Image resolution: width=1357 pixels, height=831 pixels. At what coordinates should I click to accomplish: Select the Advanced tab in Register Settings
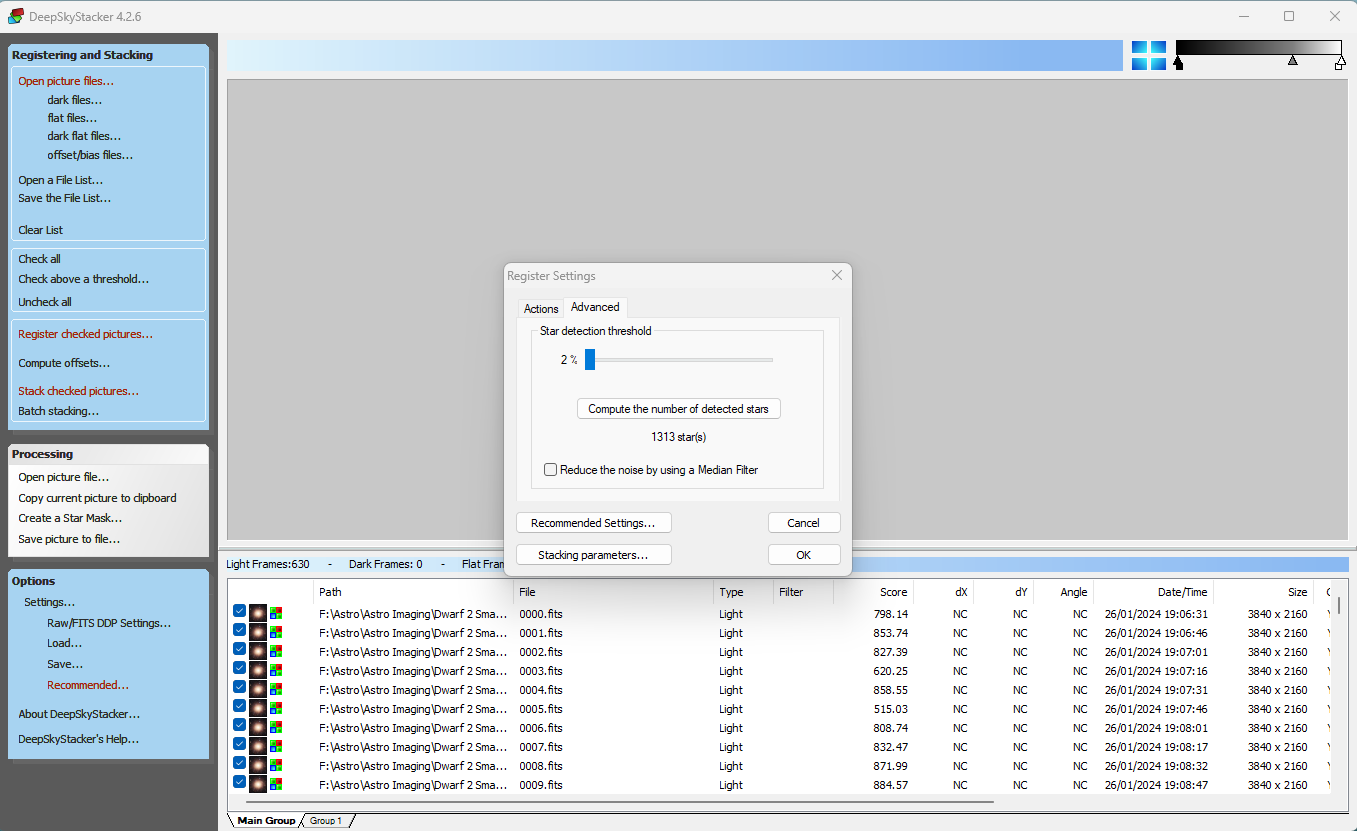click(595, 307)
